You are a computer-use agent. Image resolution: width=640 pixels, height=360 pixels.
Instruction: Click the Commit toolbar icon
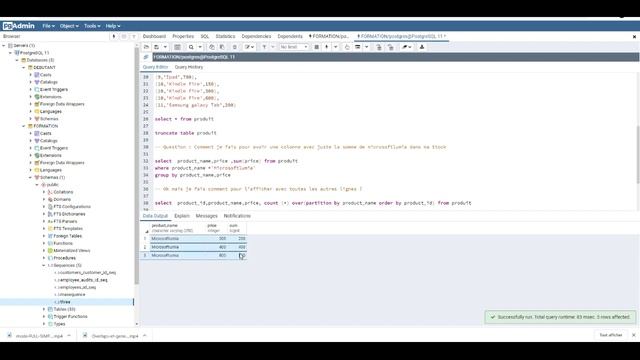tap(379, 47)
